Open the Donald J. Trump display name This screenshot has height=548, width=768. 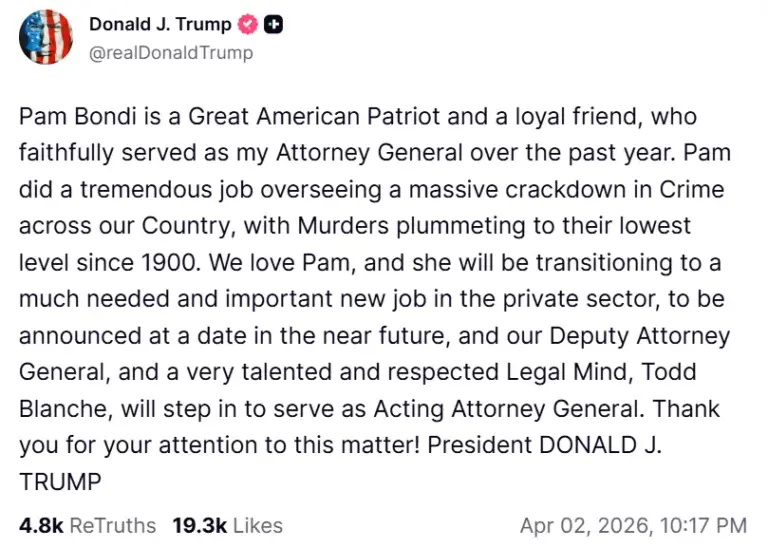coord(160,25)
